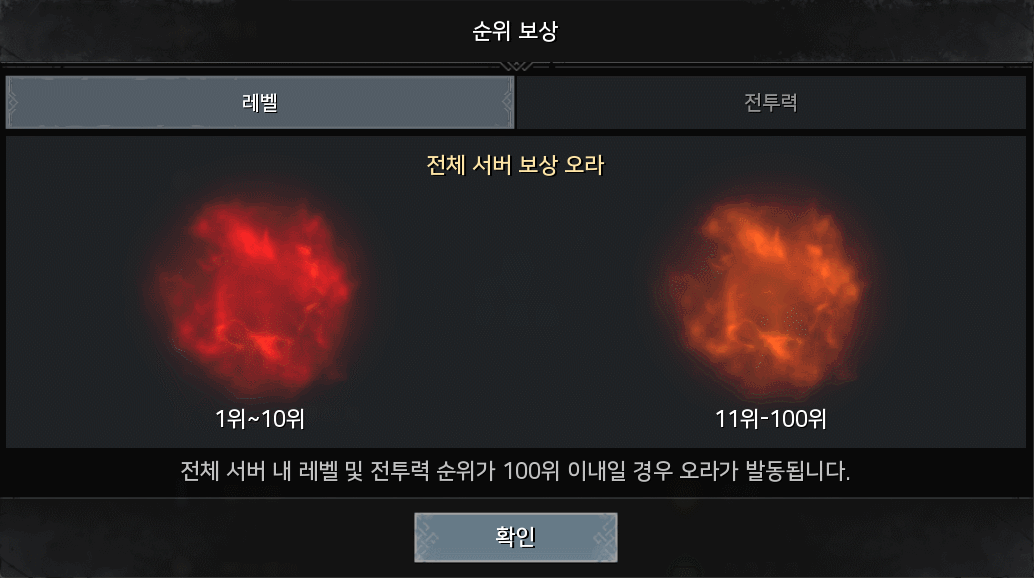Click the right edge ornament of 레벨 tab
1034x578 pixels.
(x=507, y=102)
